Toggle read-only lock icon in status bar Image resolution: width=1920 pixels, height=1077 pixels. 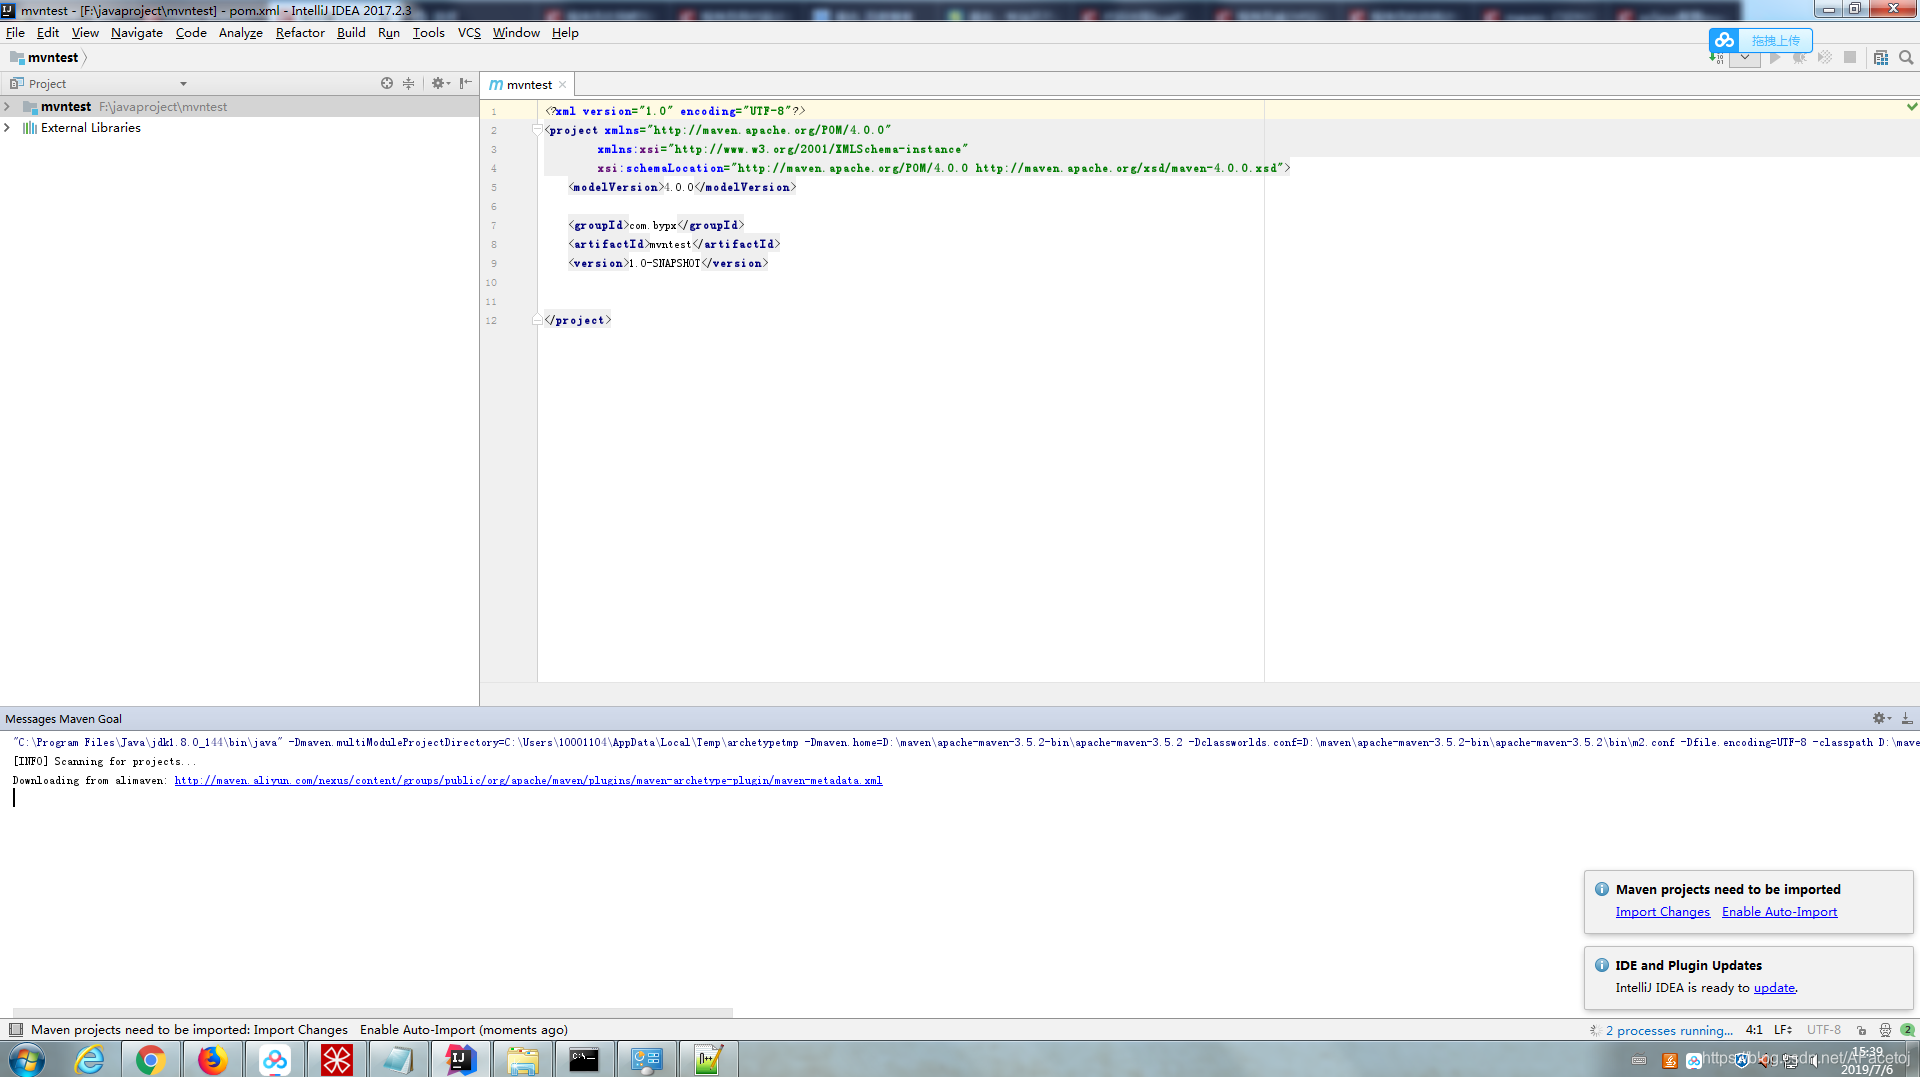pyautogui.click(x=1862, y=1030)
